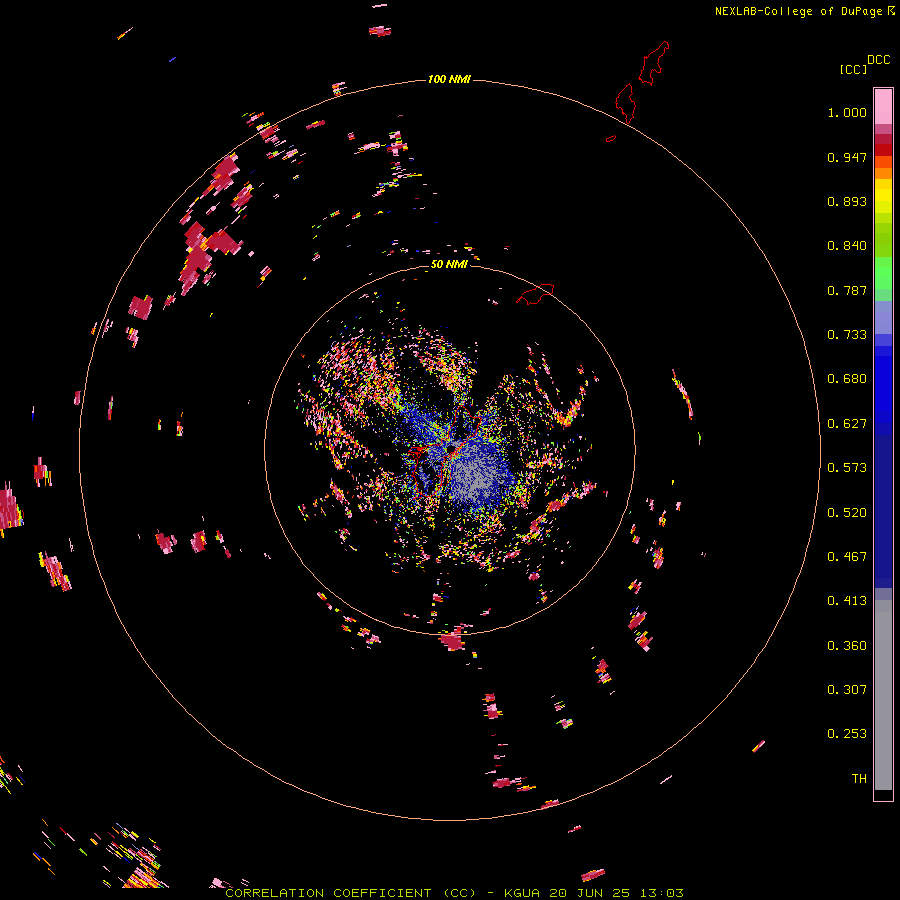Select the 0.893 scale value
This screenshot has height=900, width=900.
pyautogui.click(x=847, y=201)
